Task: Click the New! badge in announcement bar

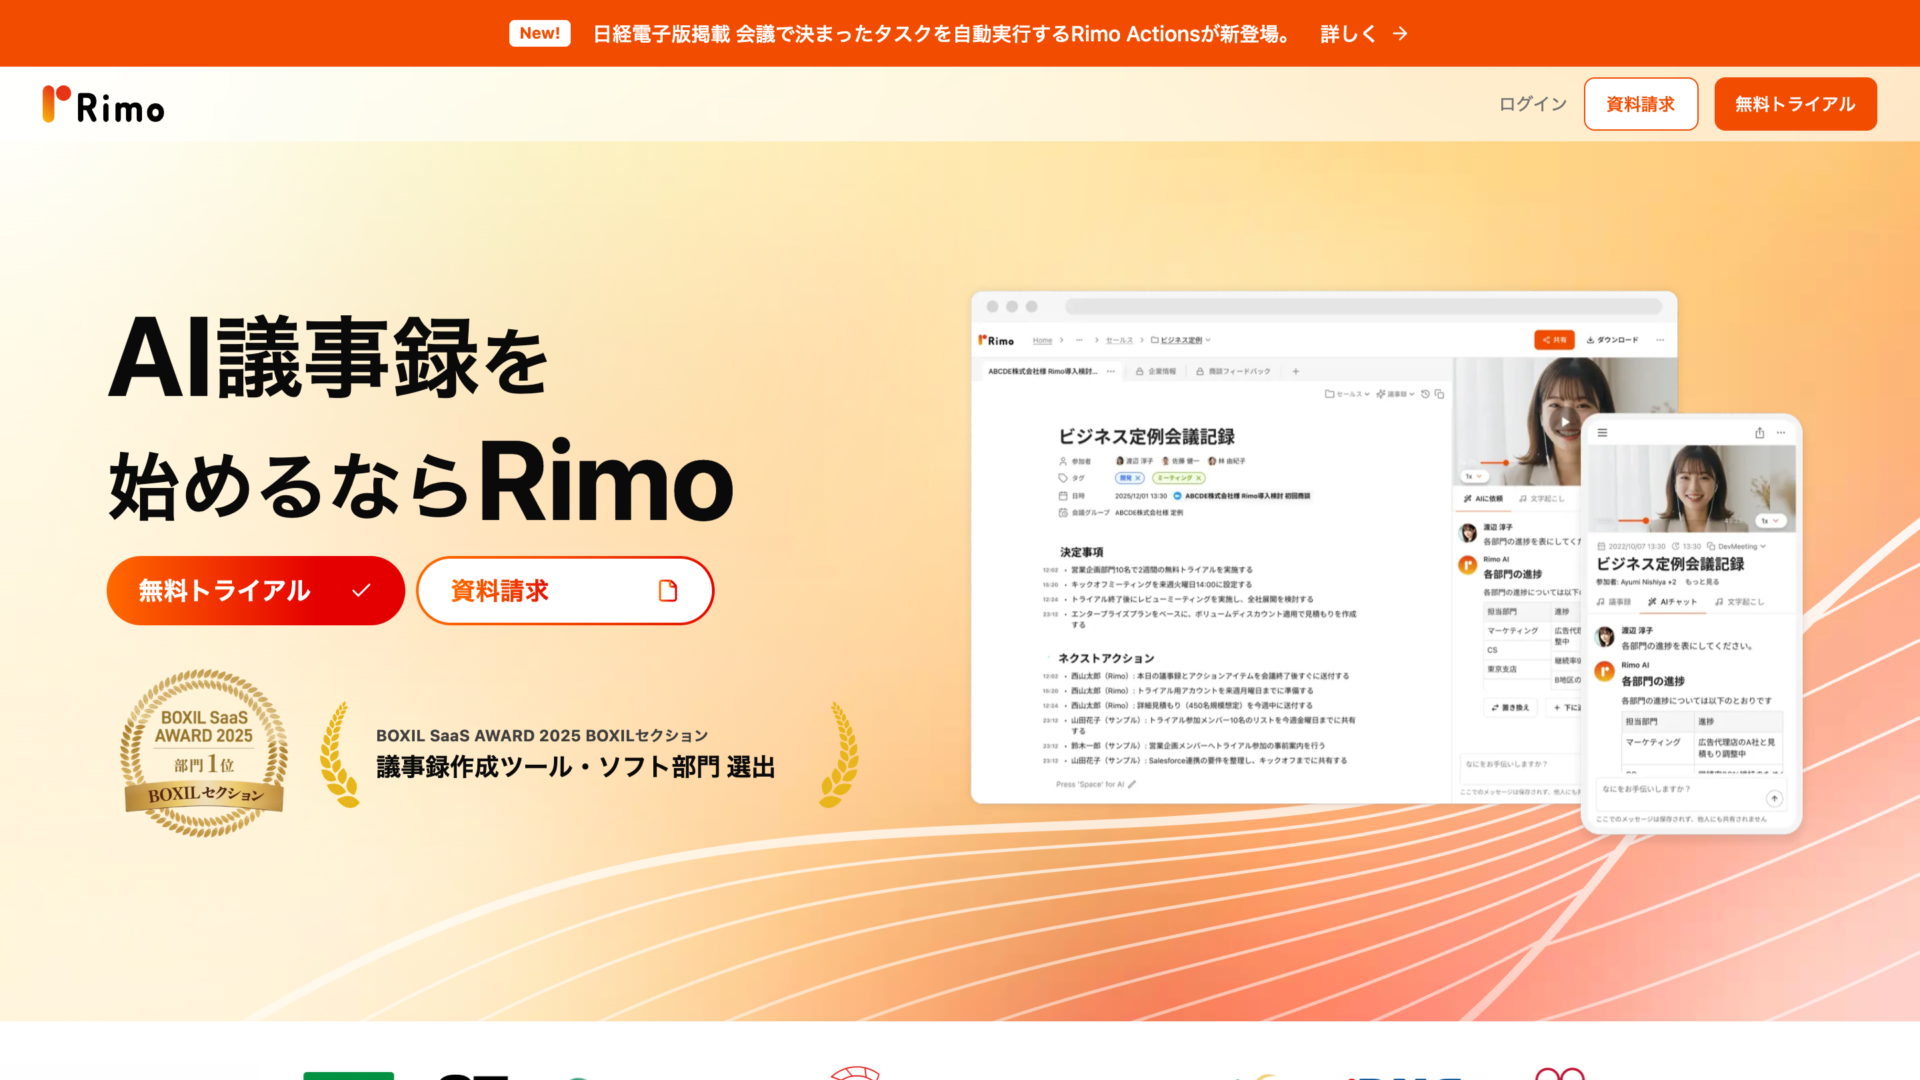Action: (539, 33)
